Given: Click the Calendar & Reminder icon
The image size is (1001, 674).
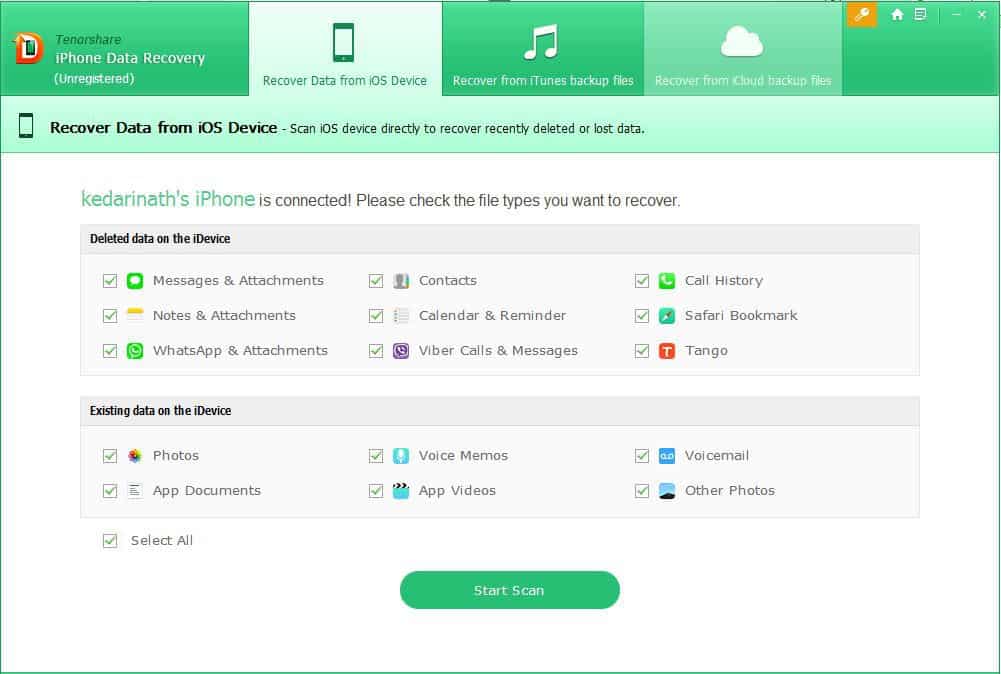Looking at the screenshot, I should click(401, 316).
